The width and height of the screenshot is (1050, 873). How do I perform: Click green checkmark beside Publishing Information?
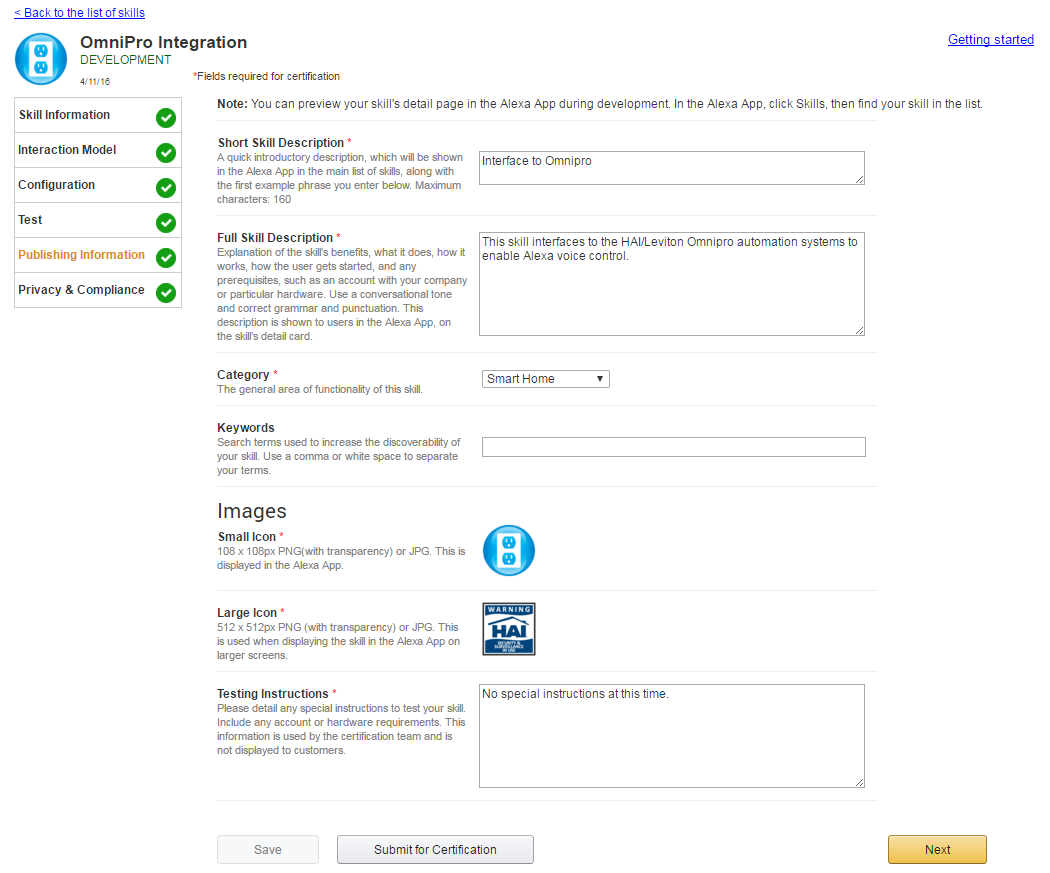[x=166, y=258]
